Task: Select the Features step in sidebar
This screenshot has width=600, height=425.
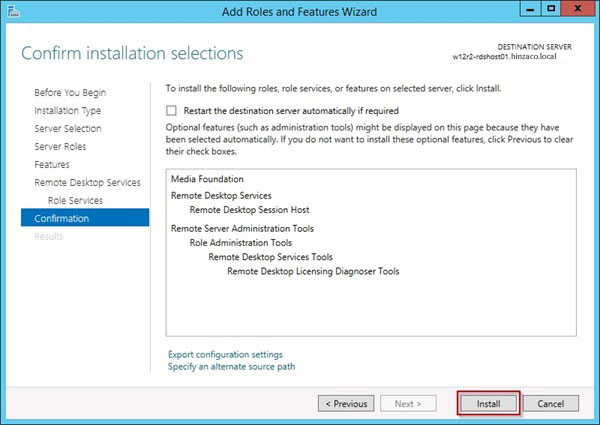Action: [x=52, y=165]
